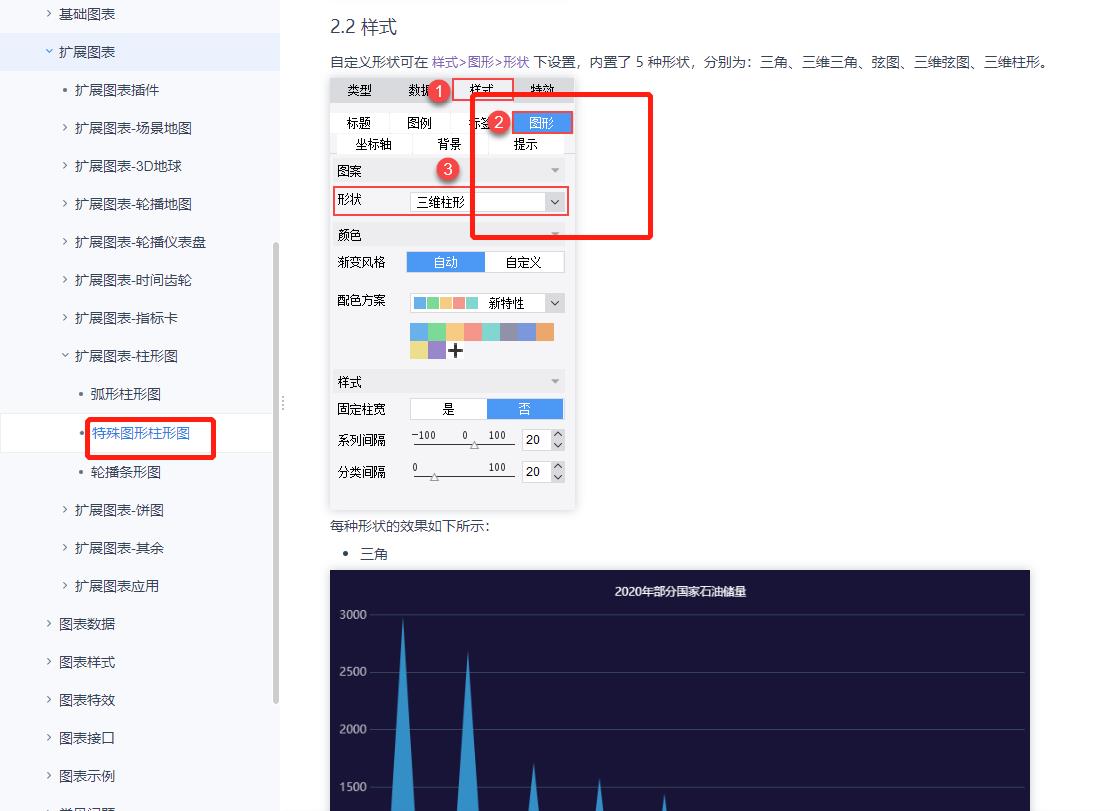Collapse the 扩展图表-柱形图 chevron
1118x811 pixels.
tap(65, 355)
